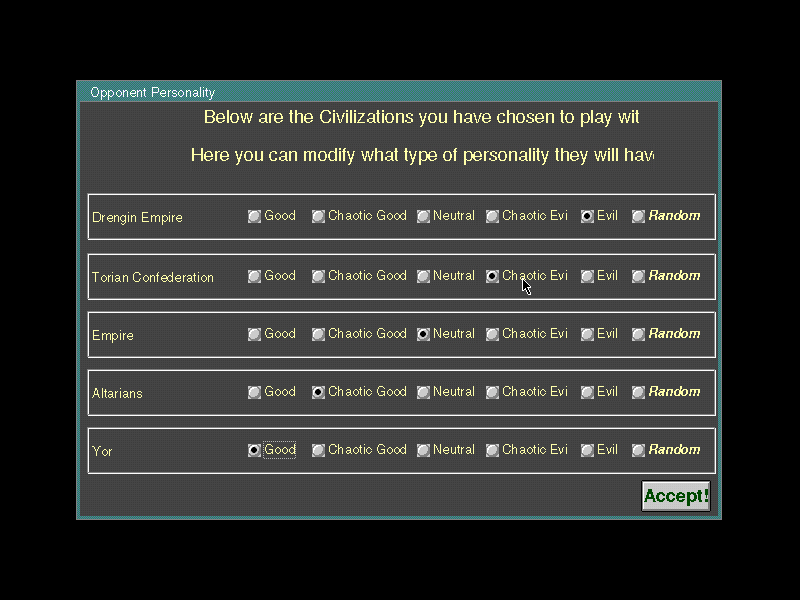
Task: Click the Accept! button
Action: pyautogui.click(x=676, y=496)
